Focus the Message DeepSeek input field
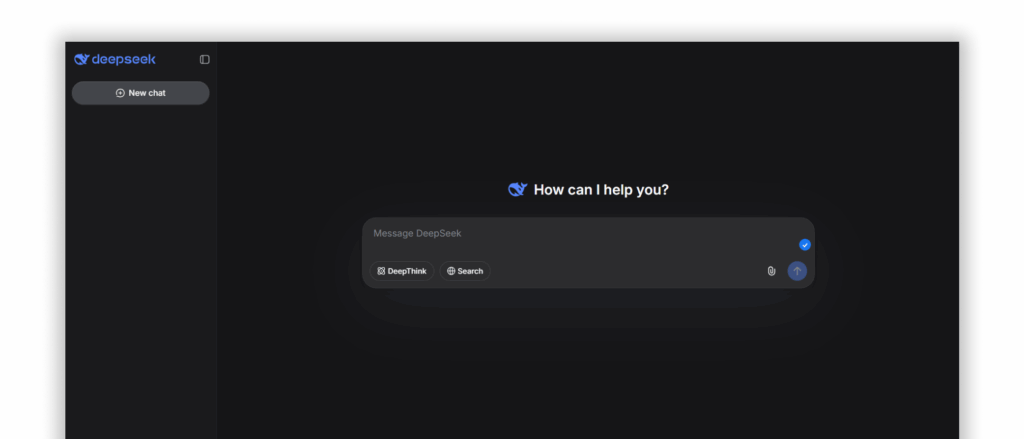The width and height of the screenshot is (1024, 439). 570,234
